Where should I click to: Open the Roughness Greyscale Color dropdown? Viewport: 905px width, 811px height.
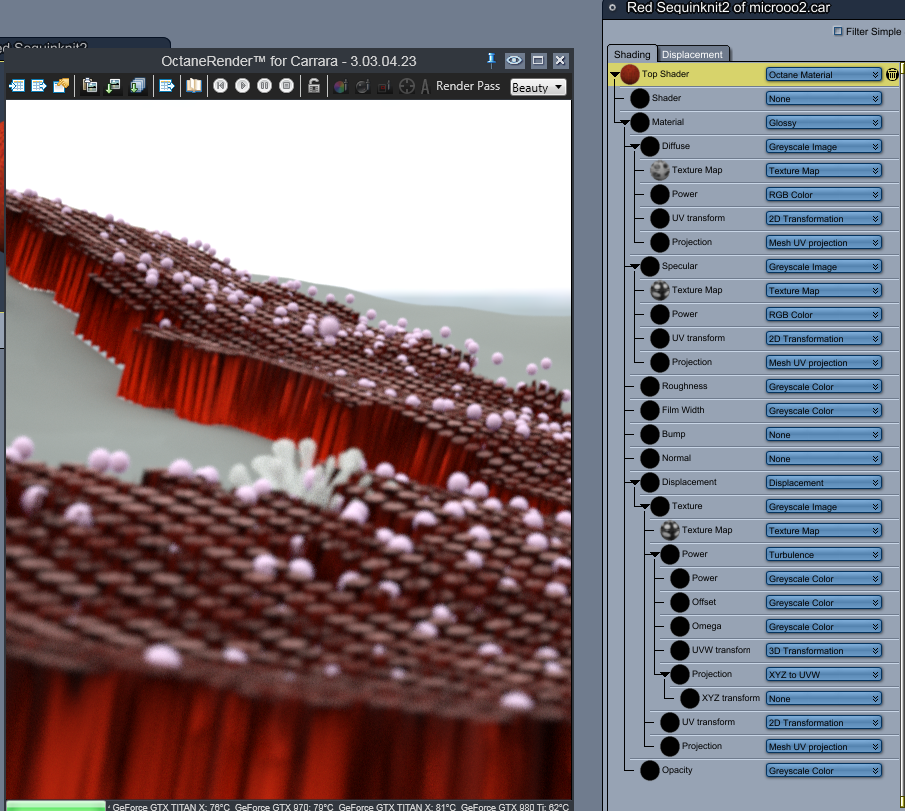tap(824, 387)
